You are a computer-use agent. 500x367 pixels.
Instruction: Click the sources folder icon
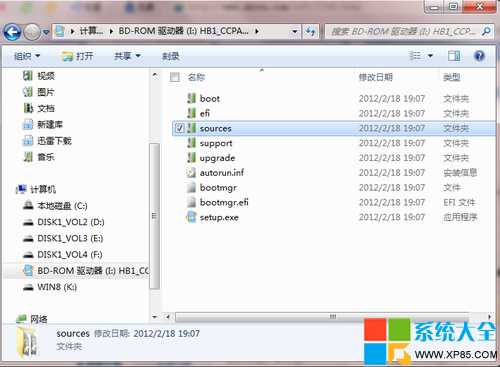click(x=191, y=128)
